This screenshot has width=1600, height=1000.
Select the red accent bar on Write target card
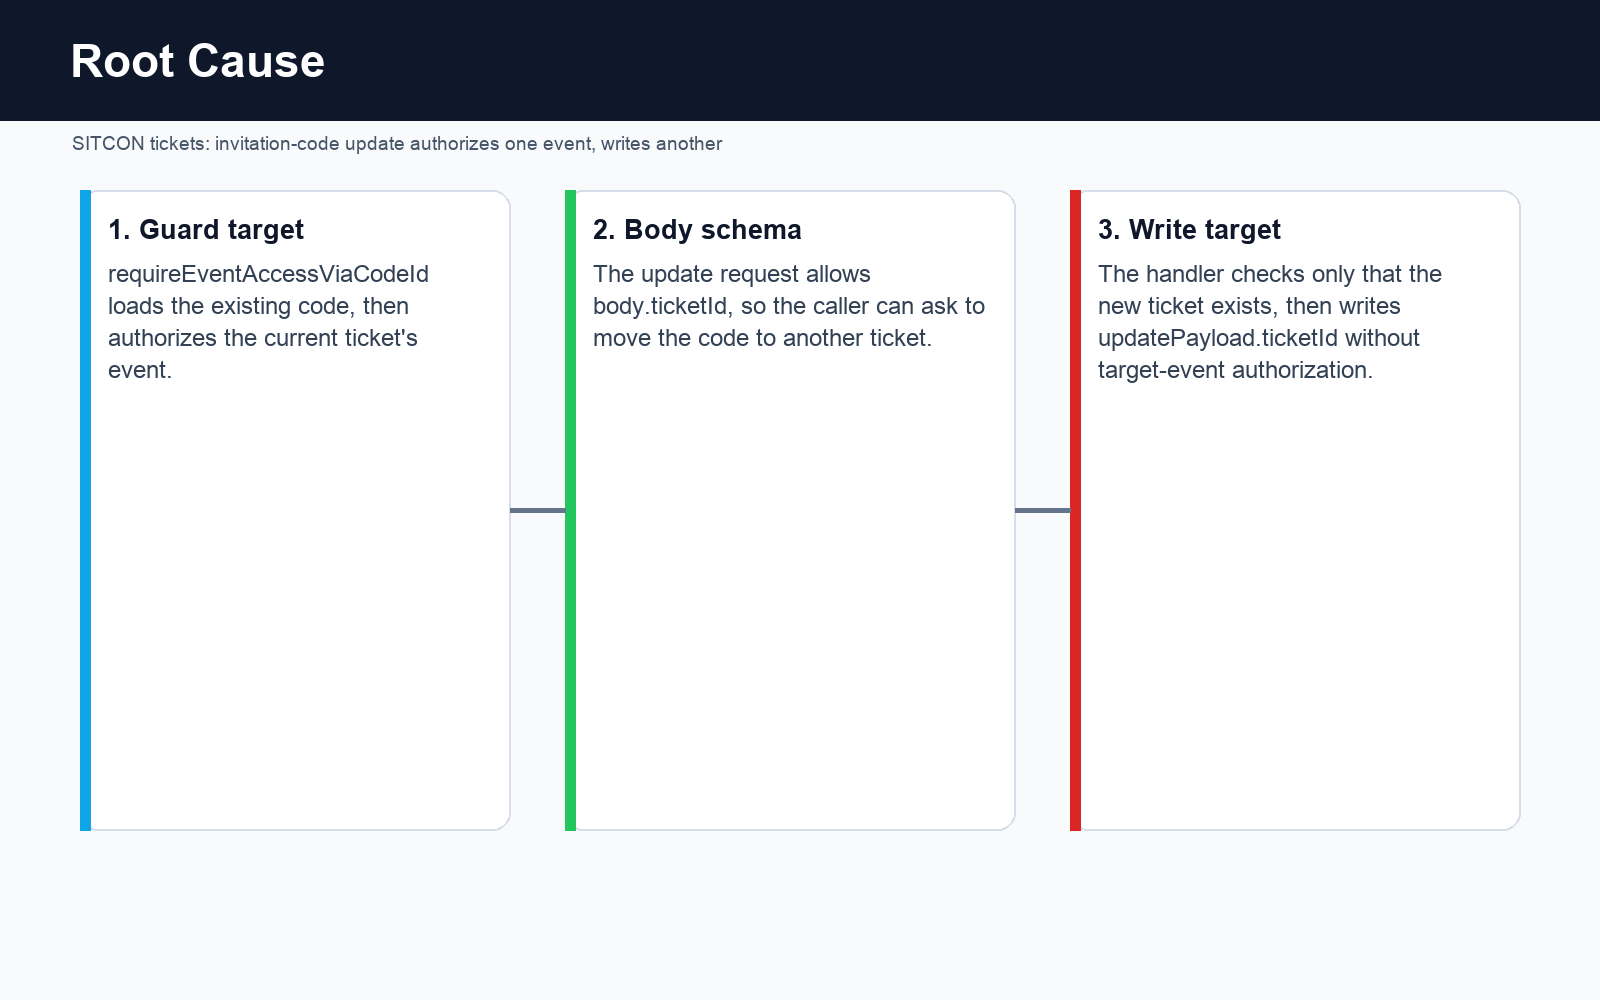pos(1075,510)
